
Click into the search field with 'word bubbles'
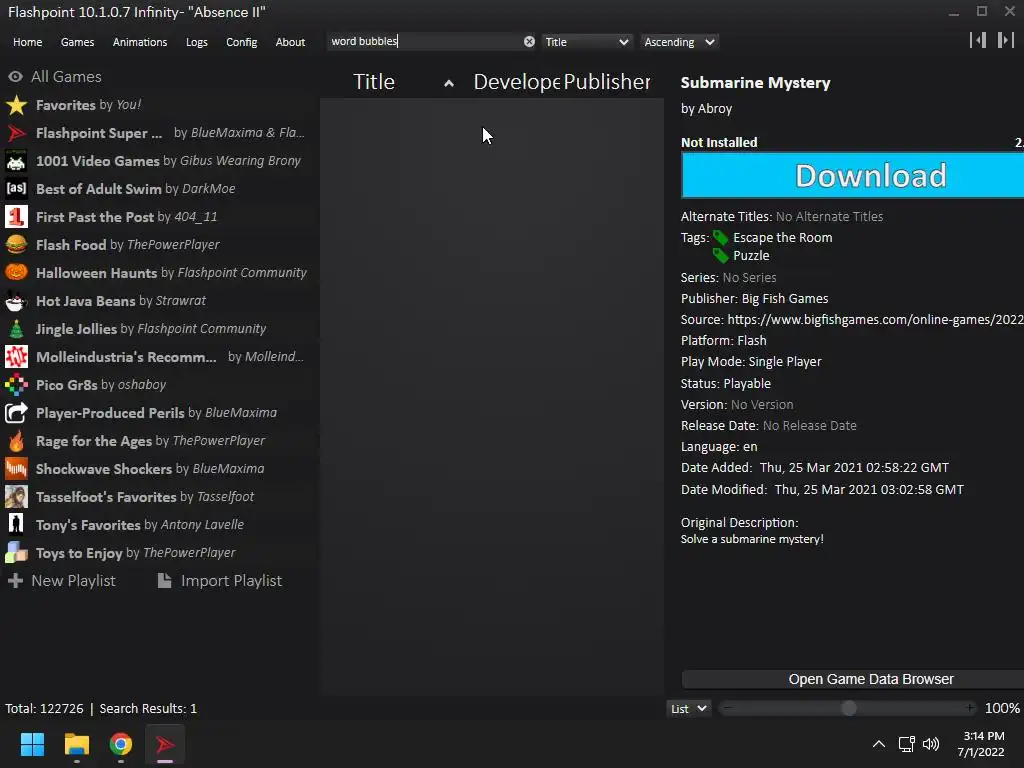424,42
